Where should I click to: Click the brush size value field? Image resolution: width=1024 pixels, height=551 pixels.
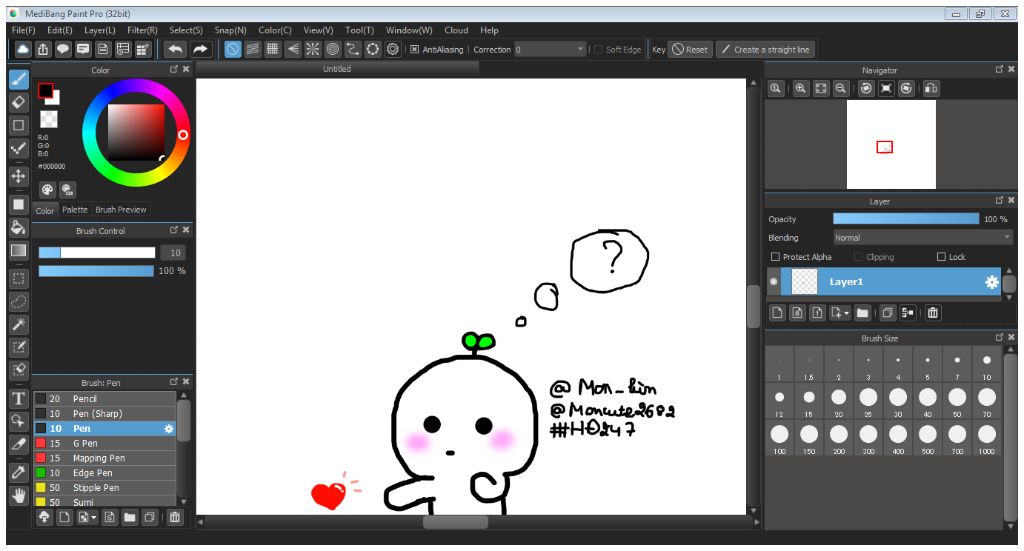click(x=174, y=253)
